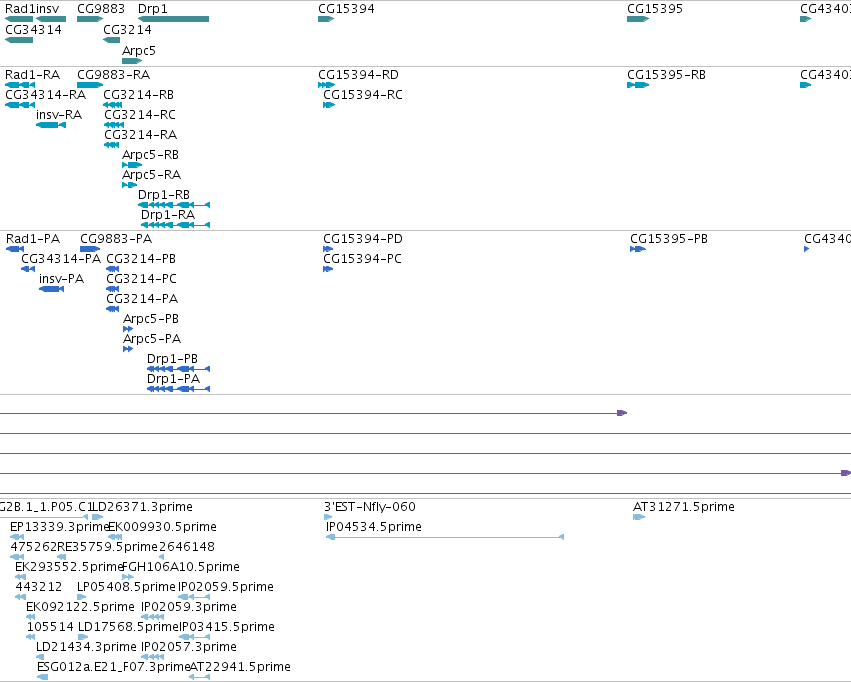The height and width of the screenshot is (682, 851).
Task: Select the 2646148 feature label
Action: 187,547
